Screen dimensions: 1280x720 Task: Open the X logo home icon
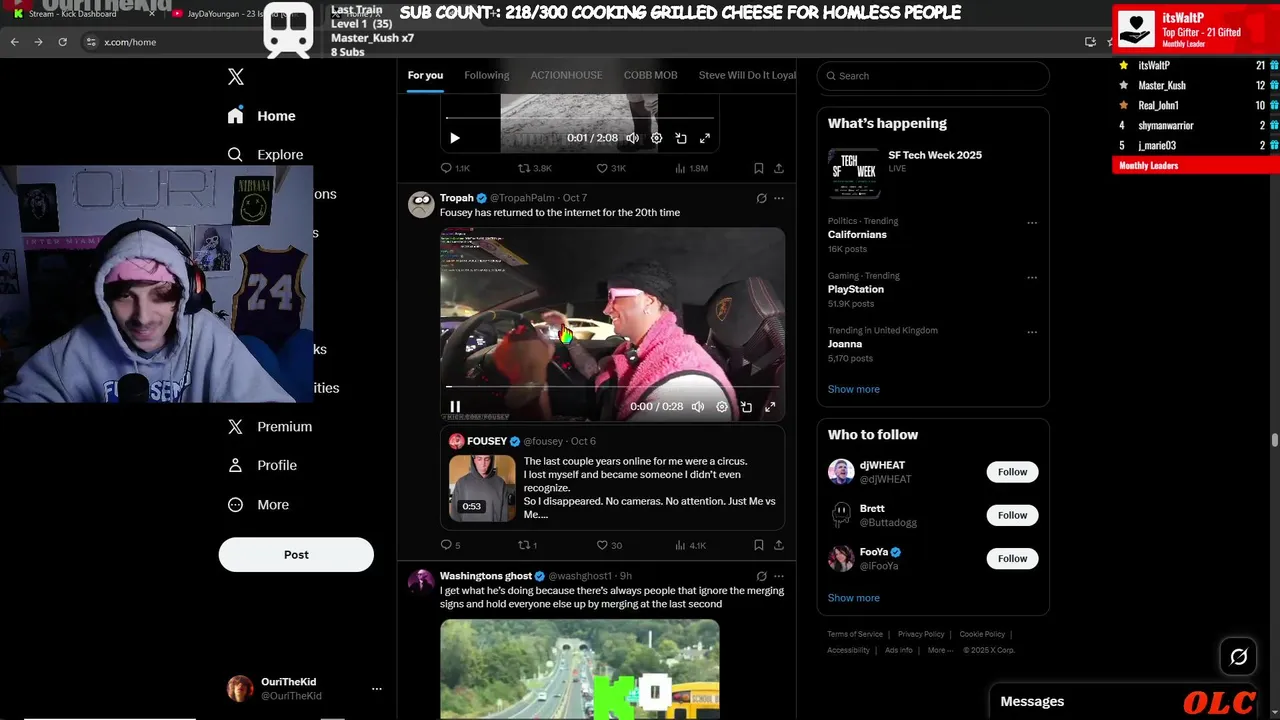pyautogui.click(x=236, y=77)
